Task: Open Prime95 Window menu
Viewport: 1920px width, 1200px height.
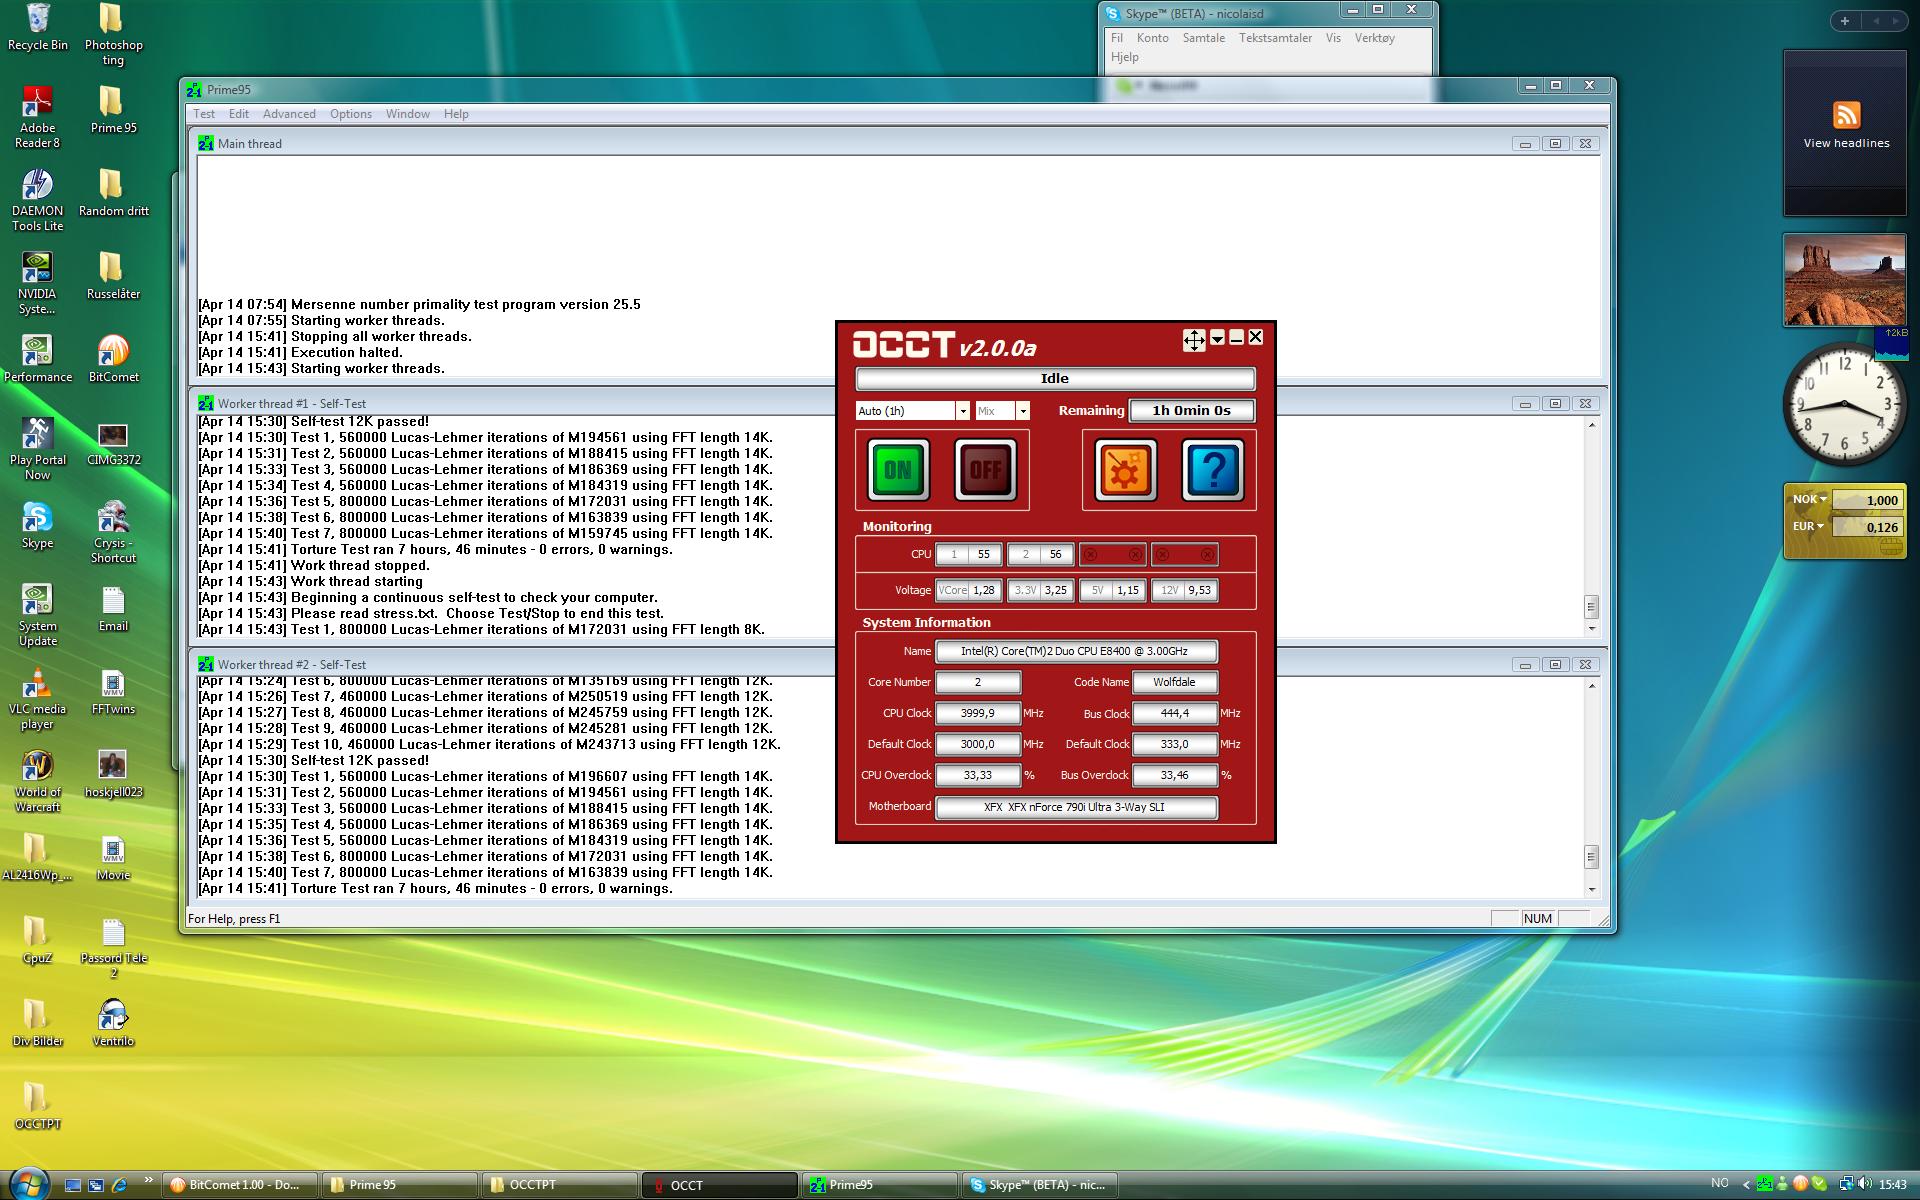Action: 408,114
